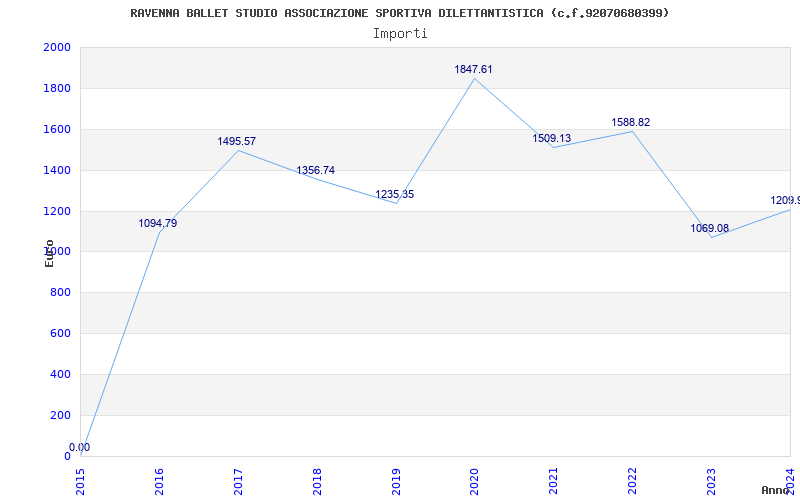
Task: Click the Importi chart subtitle
Action: 400,34
